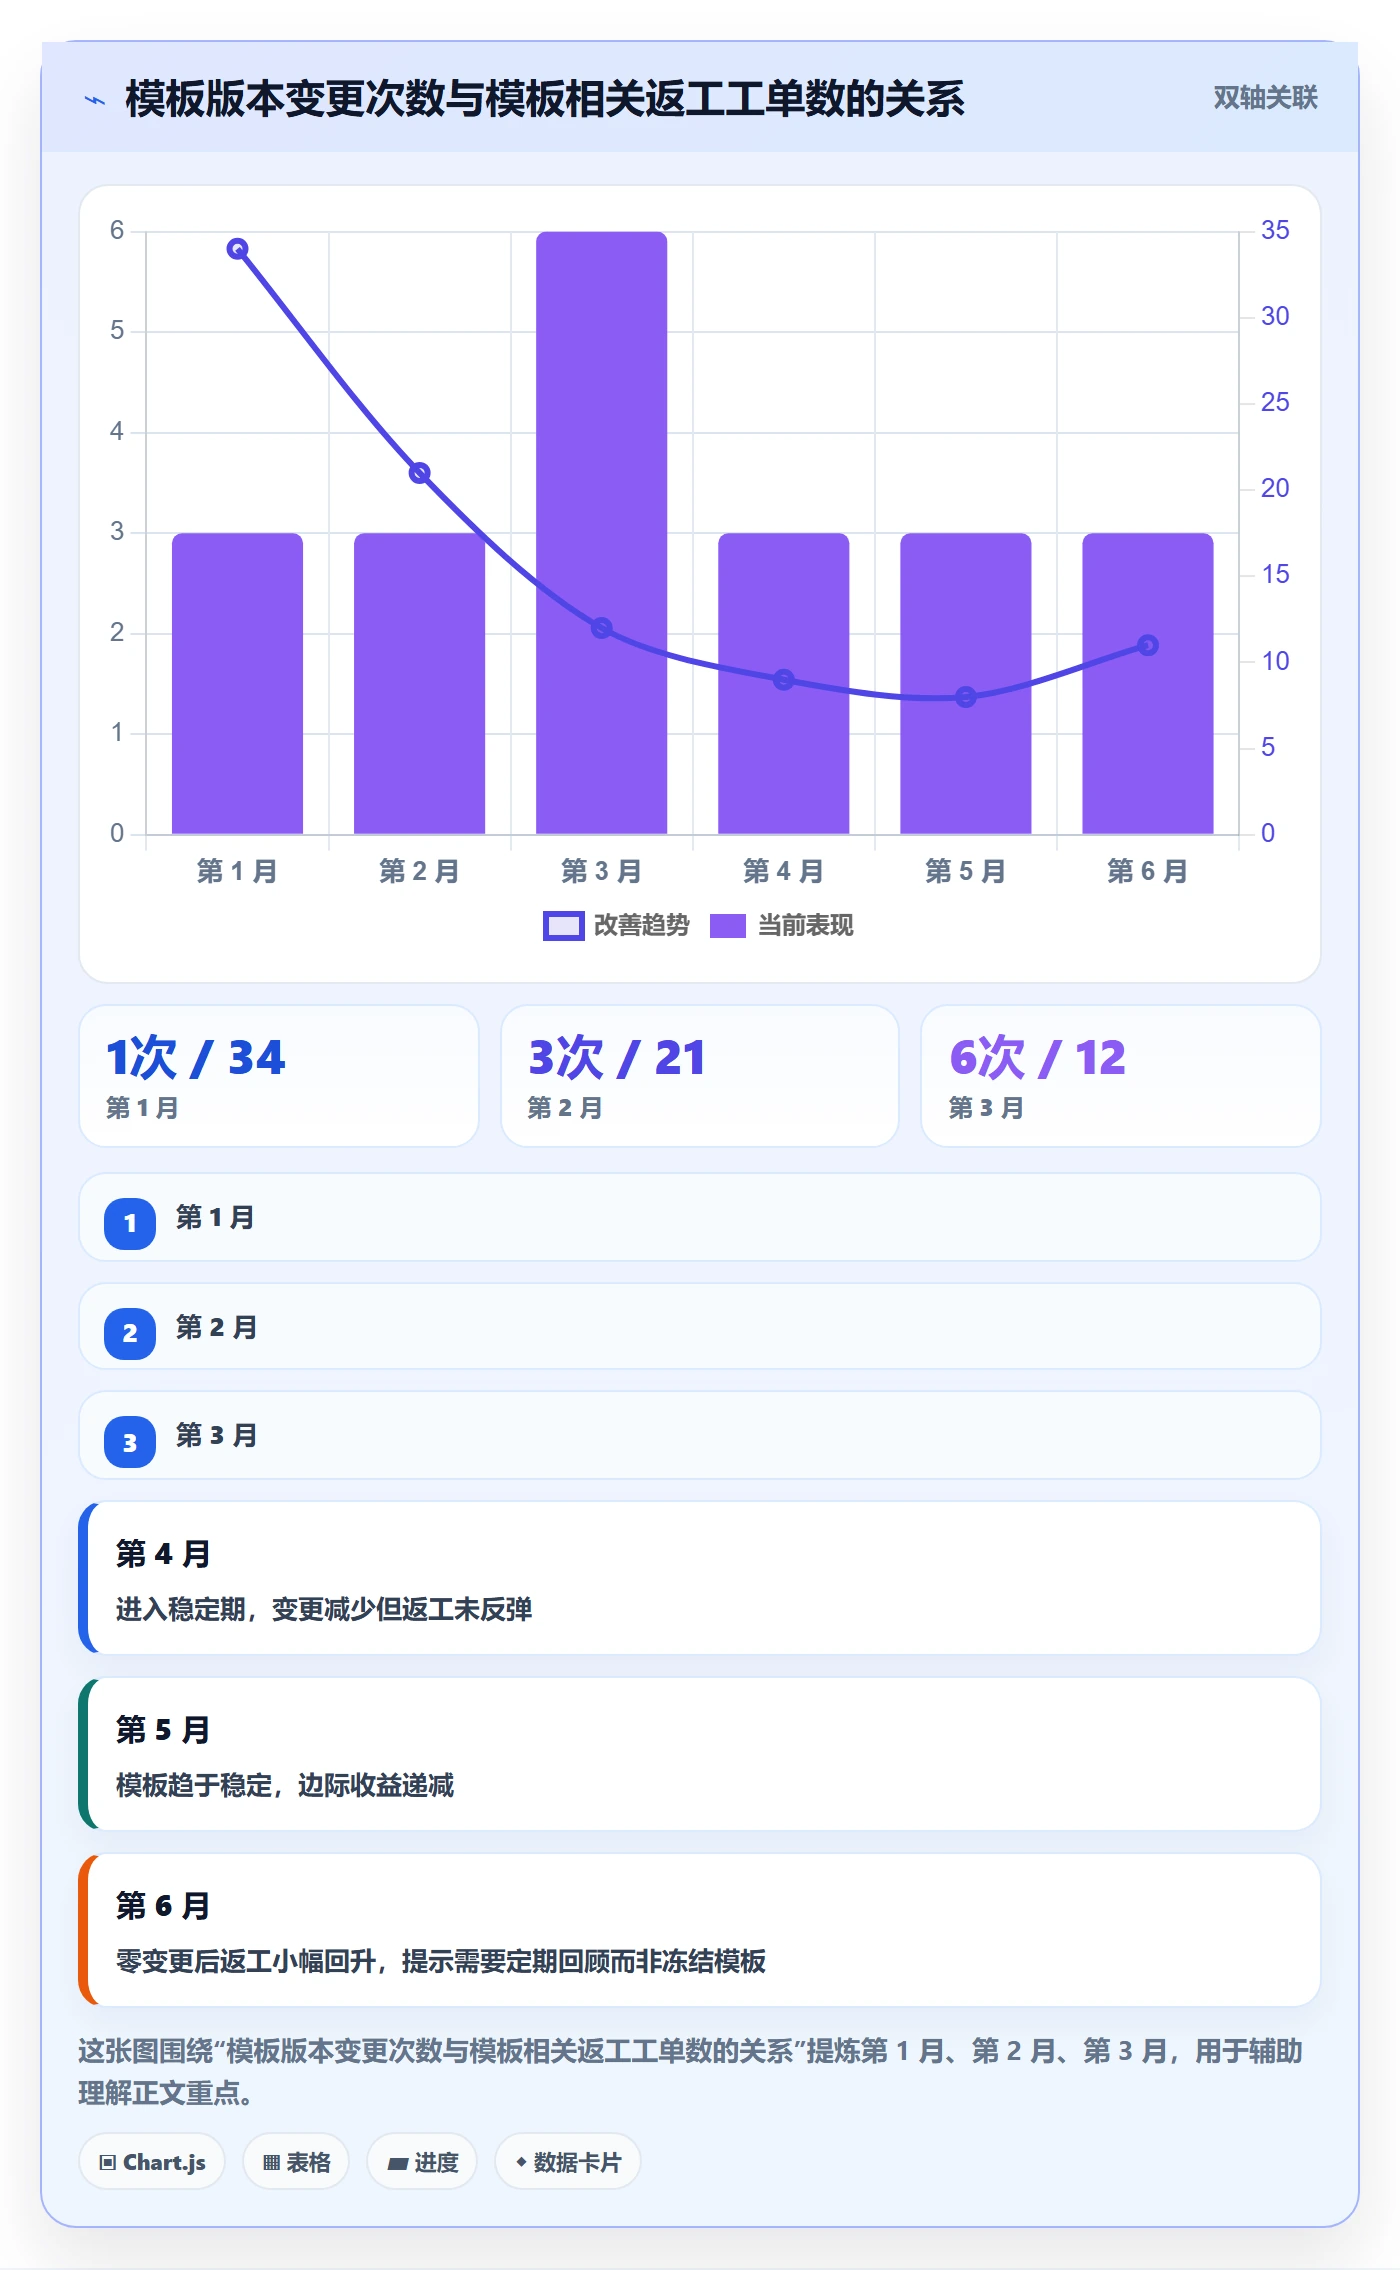This screenshot has width=1400, height=2270.
Task: Select the 第 2 月 list row
Action: pyautogui.click(x=700, y=1327)
